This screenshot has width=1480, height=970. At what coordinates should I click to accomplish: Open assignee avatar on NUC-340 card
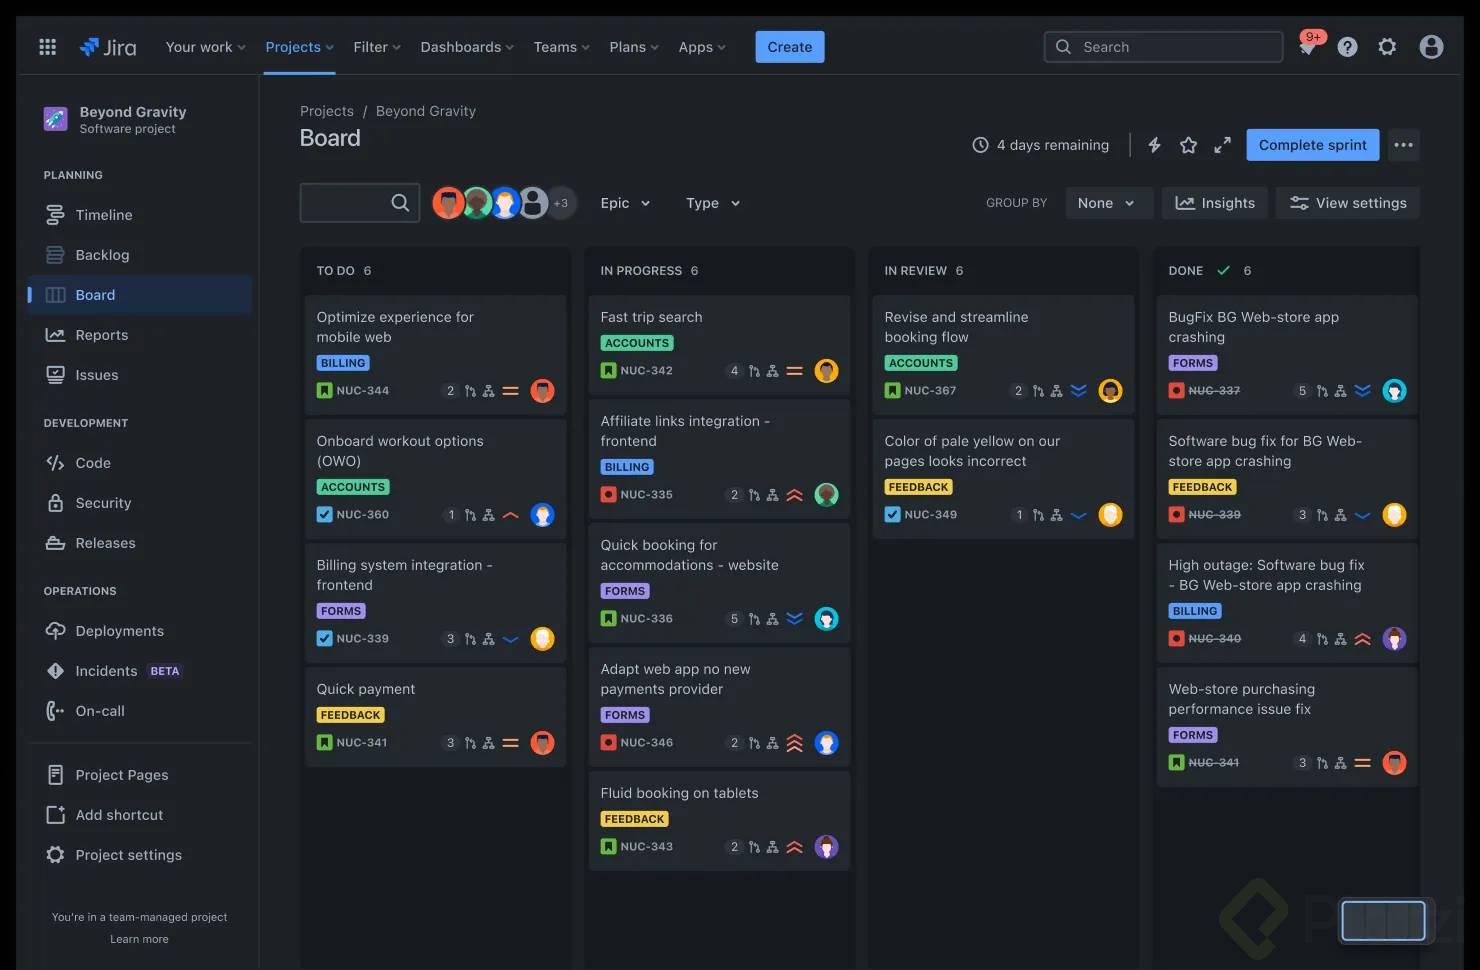tap(1394, 639)
